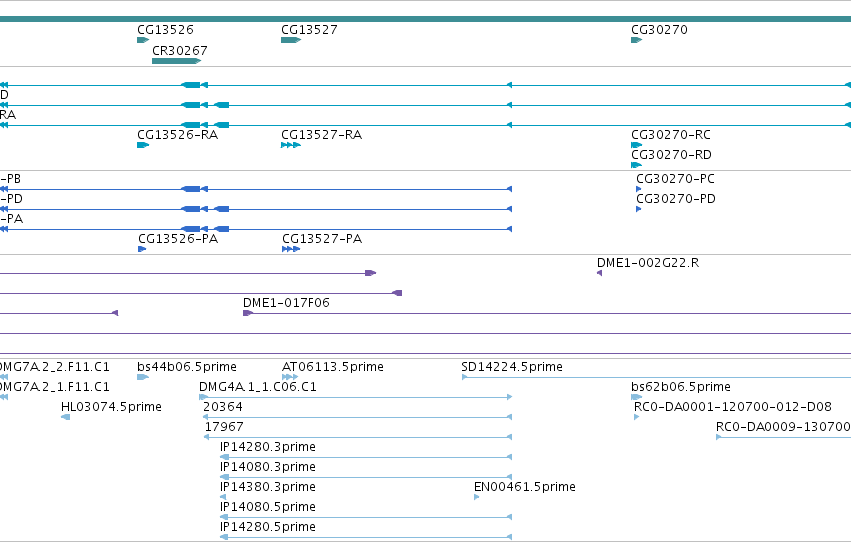Image resolution: width=851 pixels, height=542 pixels.
Task: Click the bs44b06.5prime arrow glyph
Action: [x=143, y=377]
